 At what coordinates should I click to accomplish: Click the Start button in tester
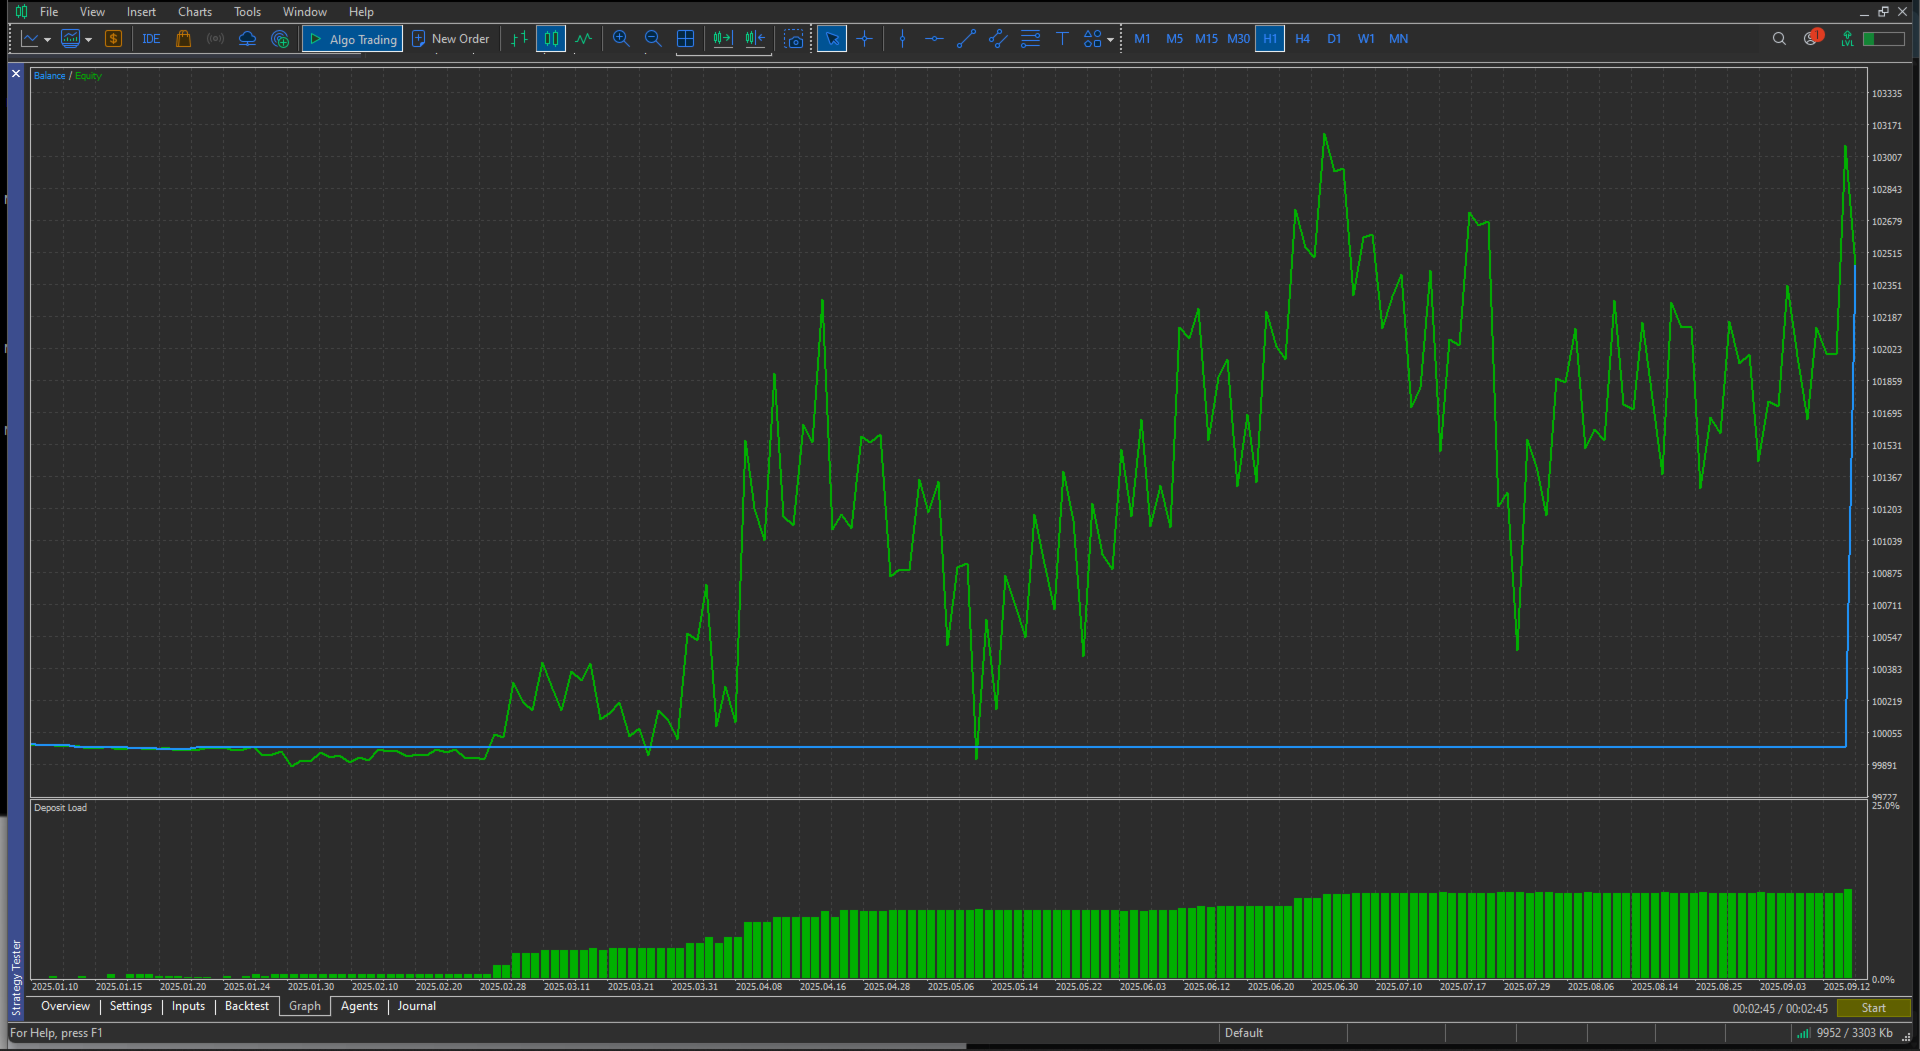1873,1008
